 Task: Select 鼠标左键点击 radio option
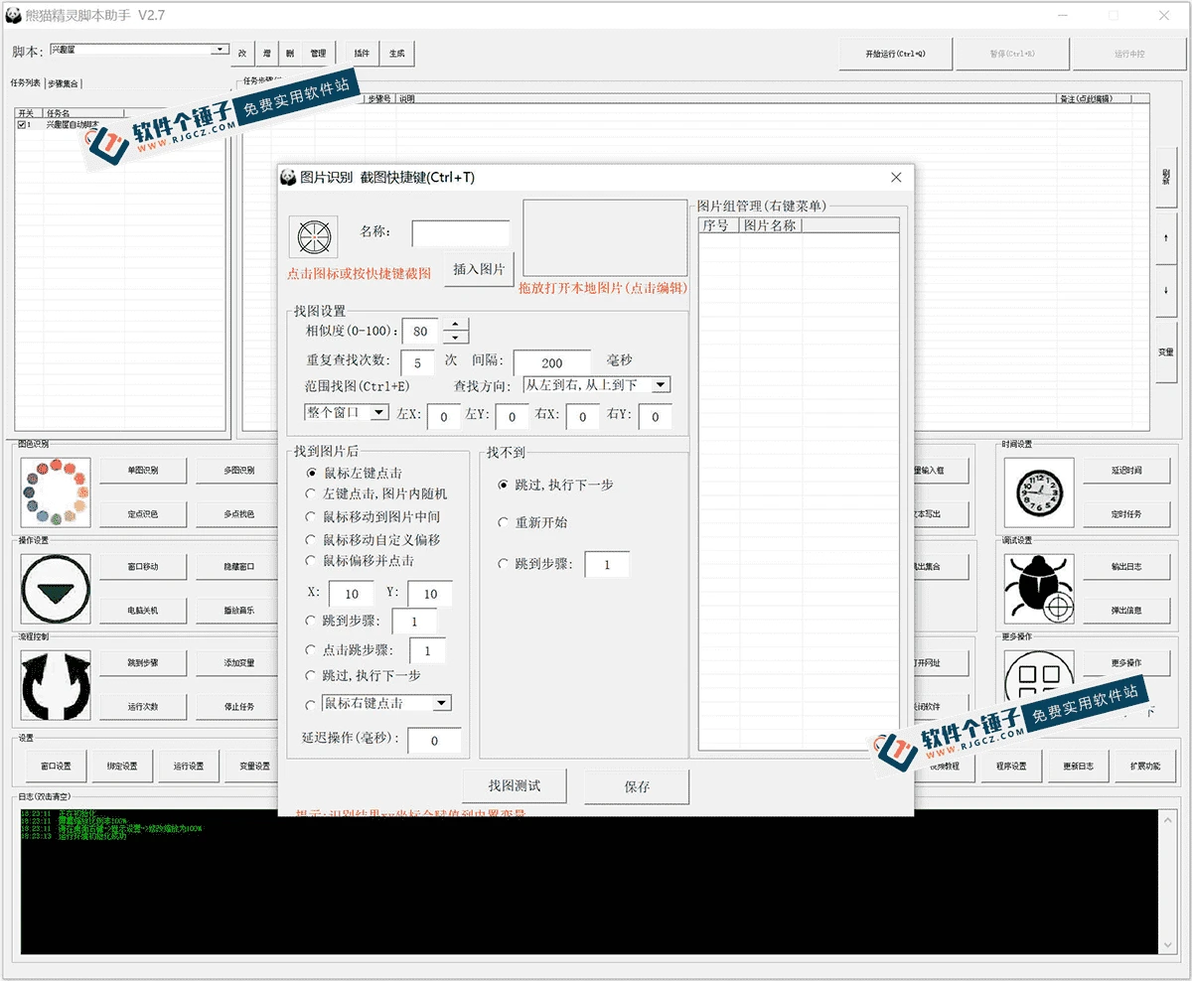pos(311,473)
